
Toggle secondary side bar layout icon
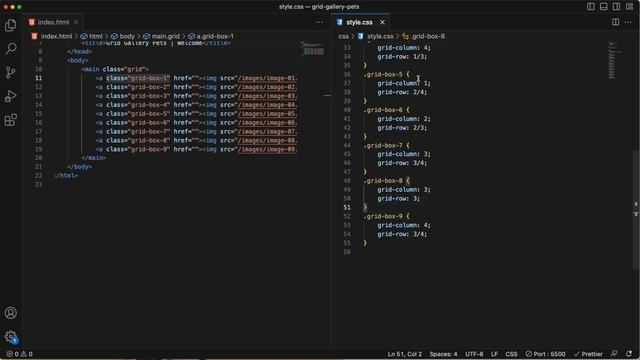pos(616,7)
